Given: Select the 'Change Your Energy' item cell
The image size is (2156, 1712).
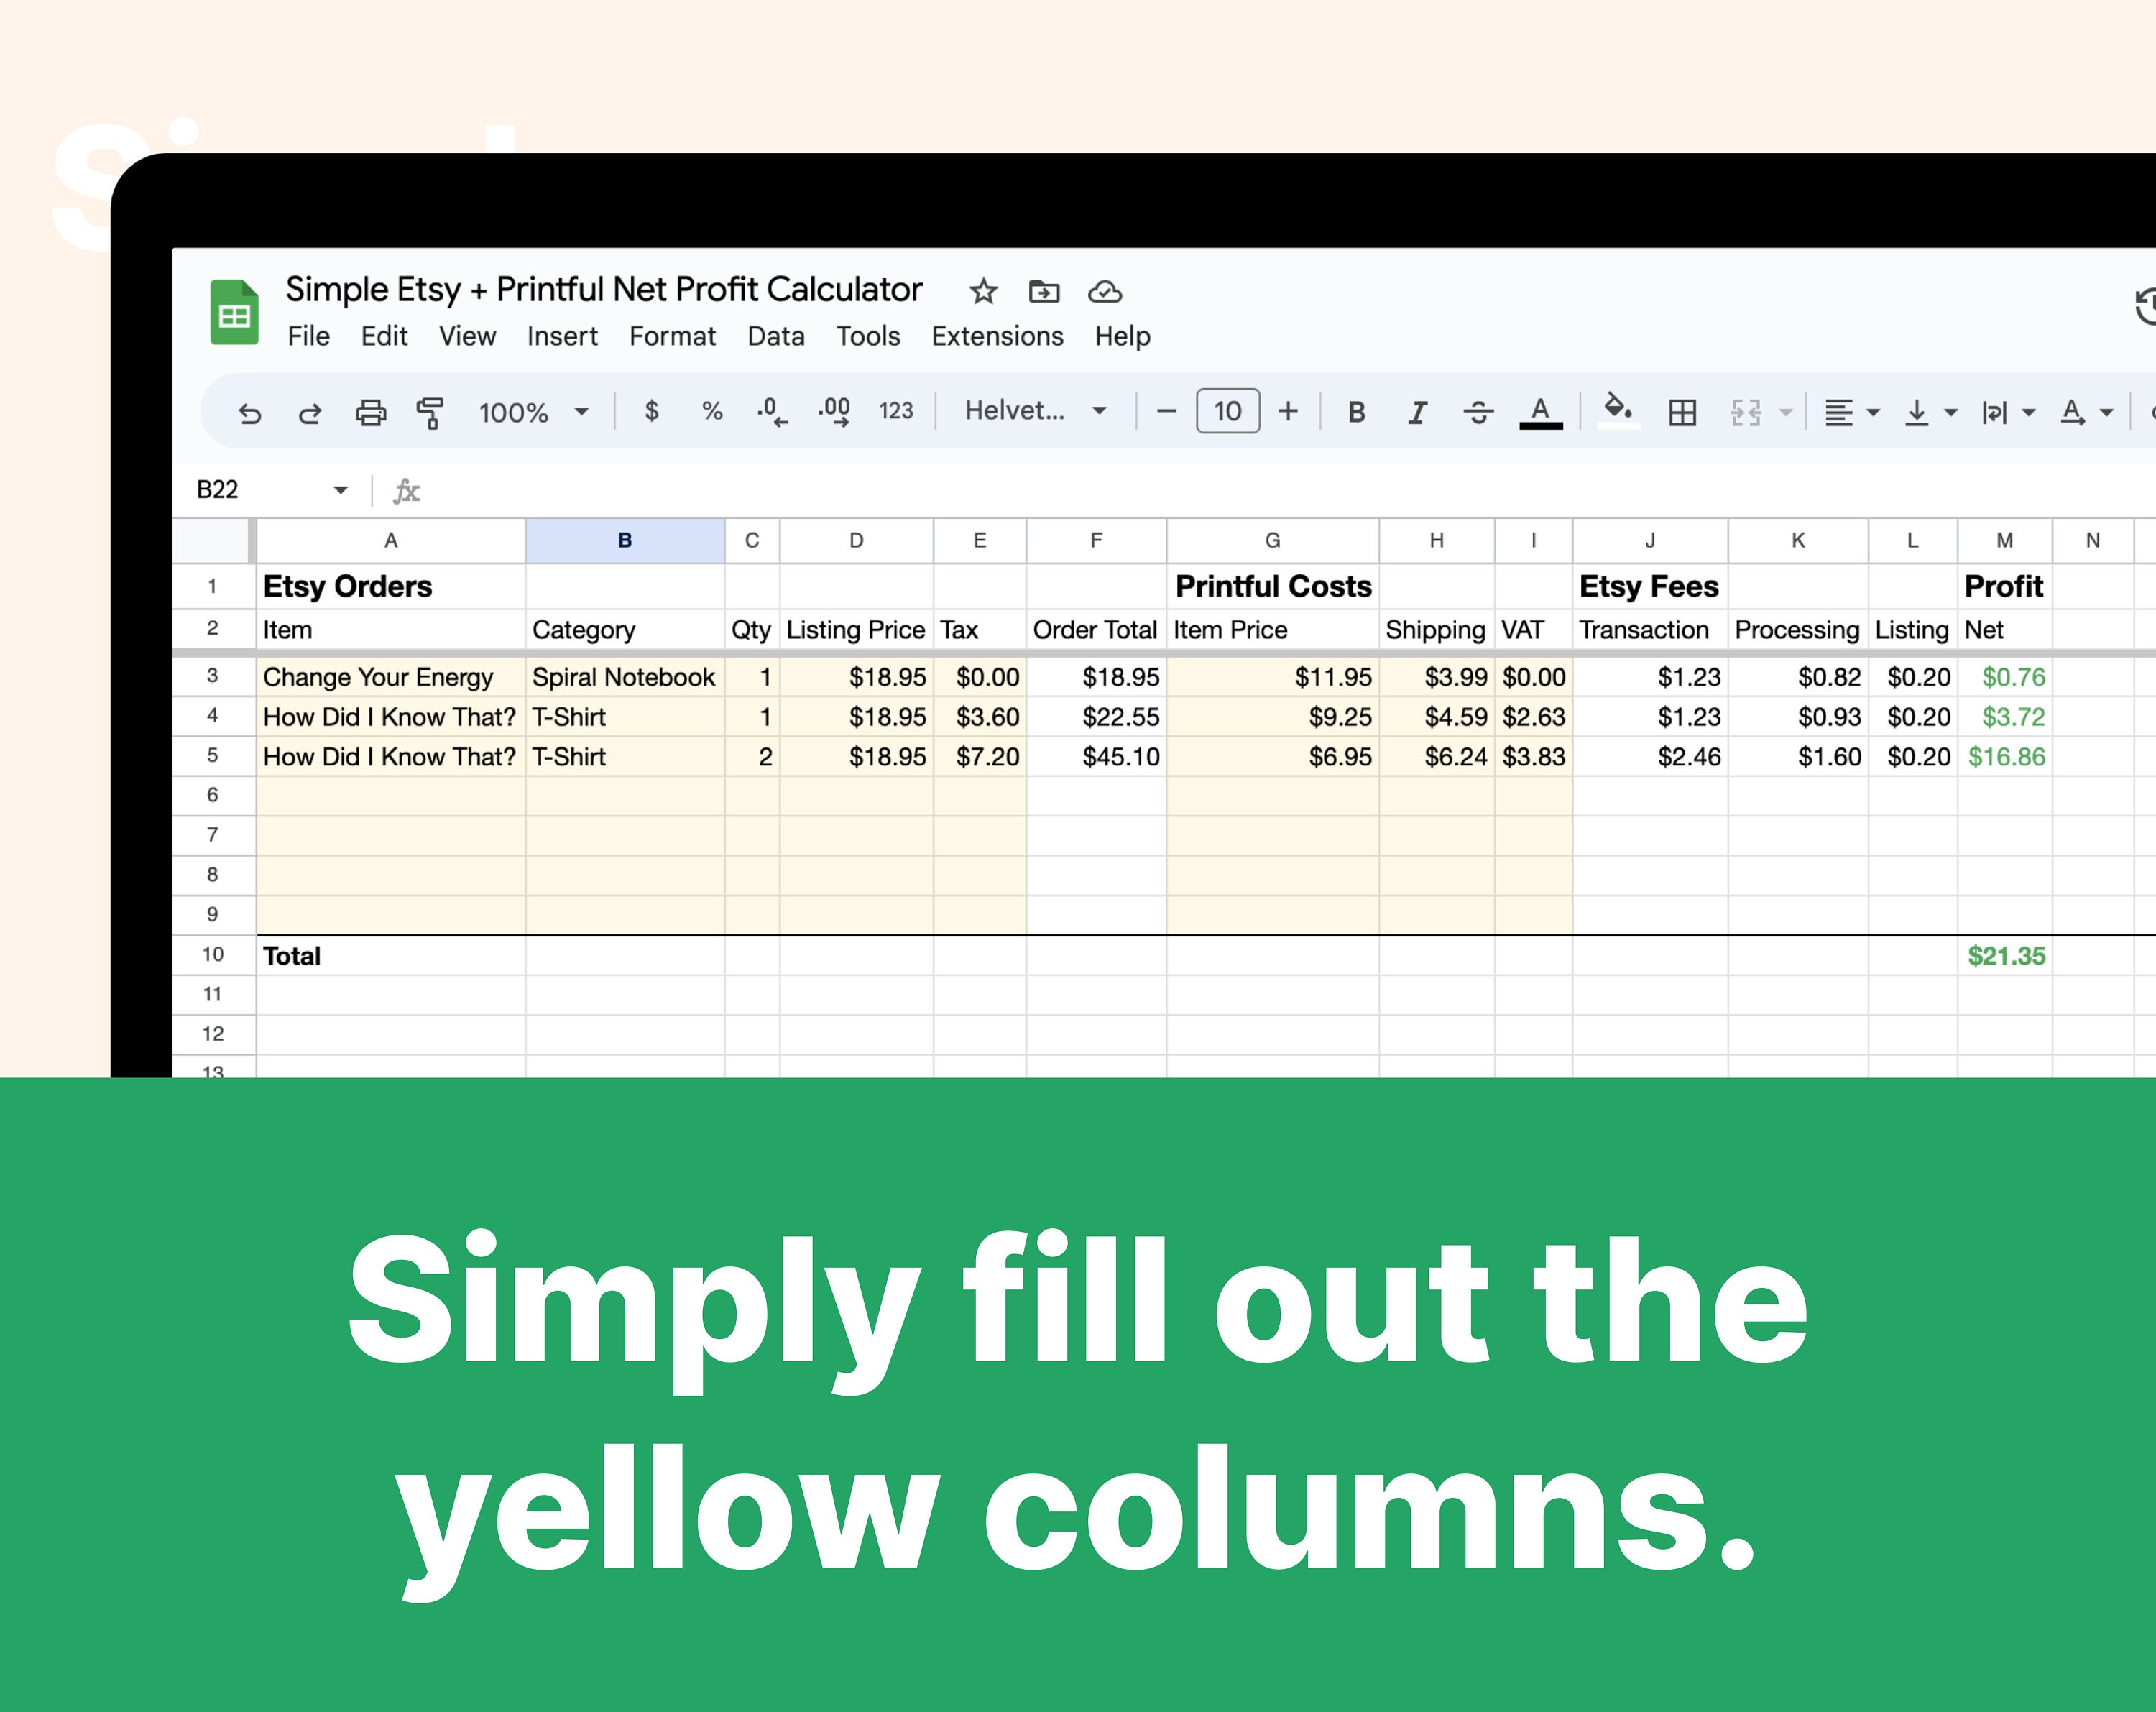Looking at the screenshot, I should 391,677.
